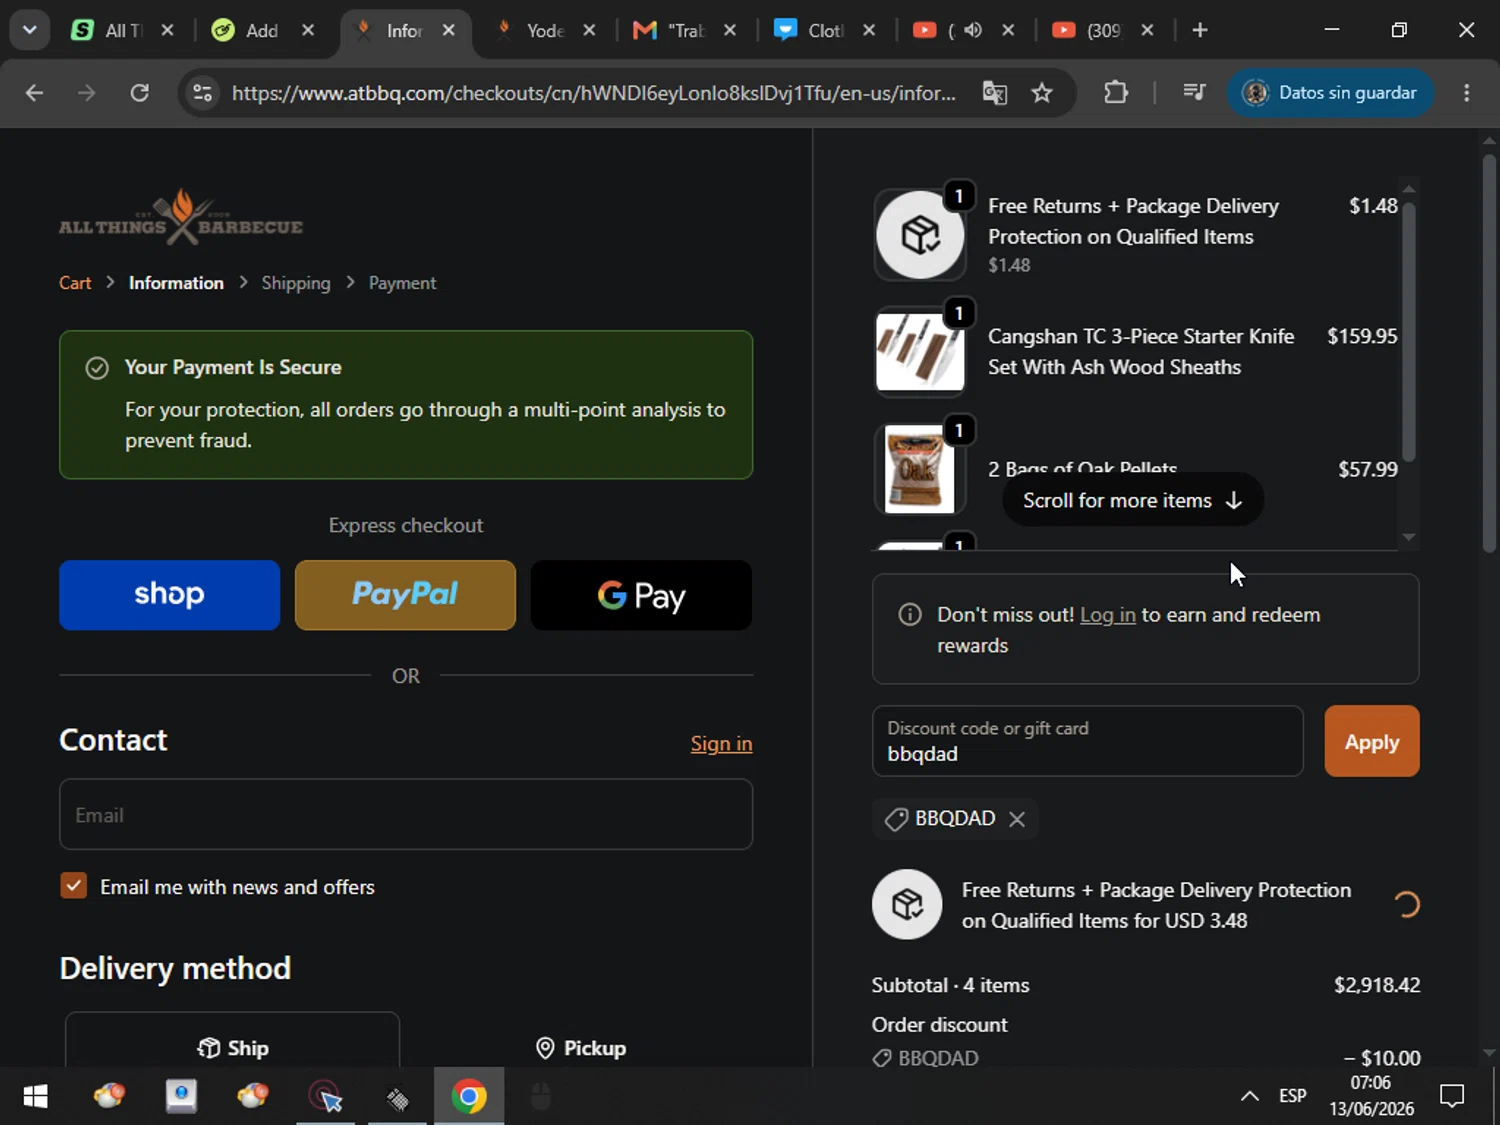Click the All Things Barbecue logo
This screenshot has width=1500, height=1125.
tap(181, 218)
